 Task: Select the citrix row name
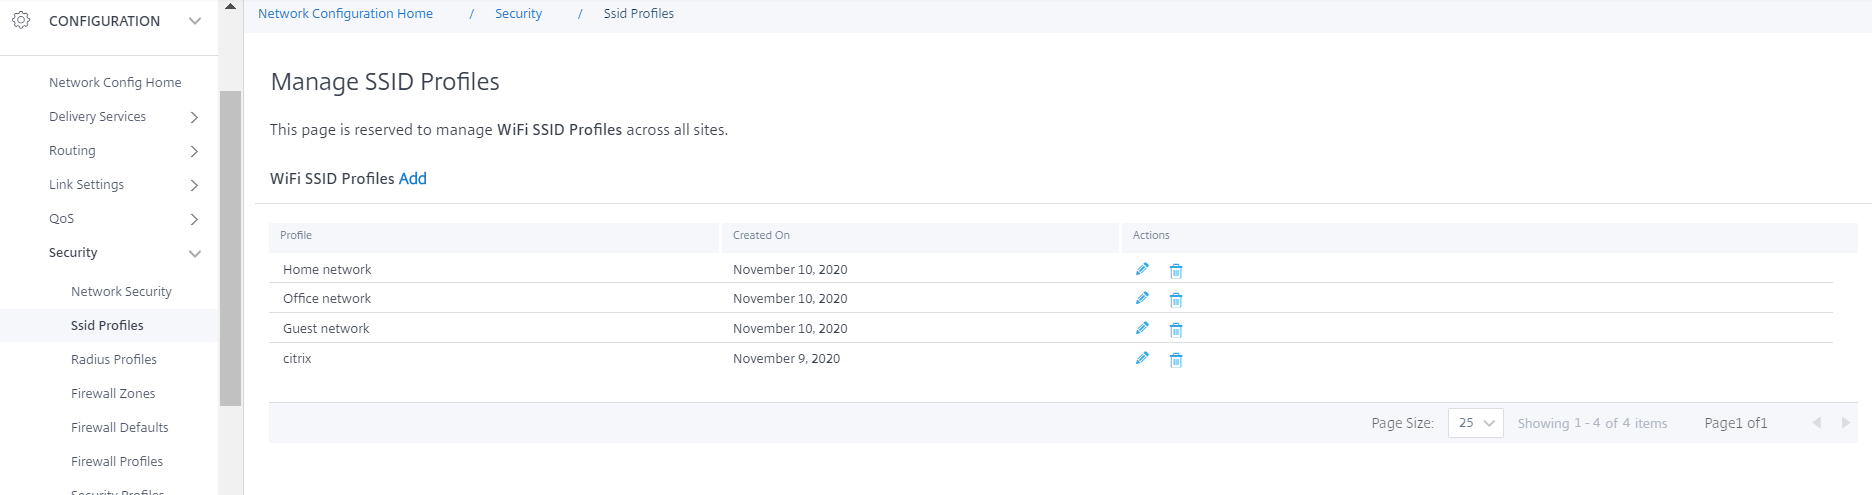pos(297,359)
